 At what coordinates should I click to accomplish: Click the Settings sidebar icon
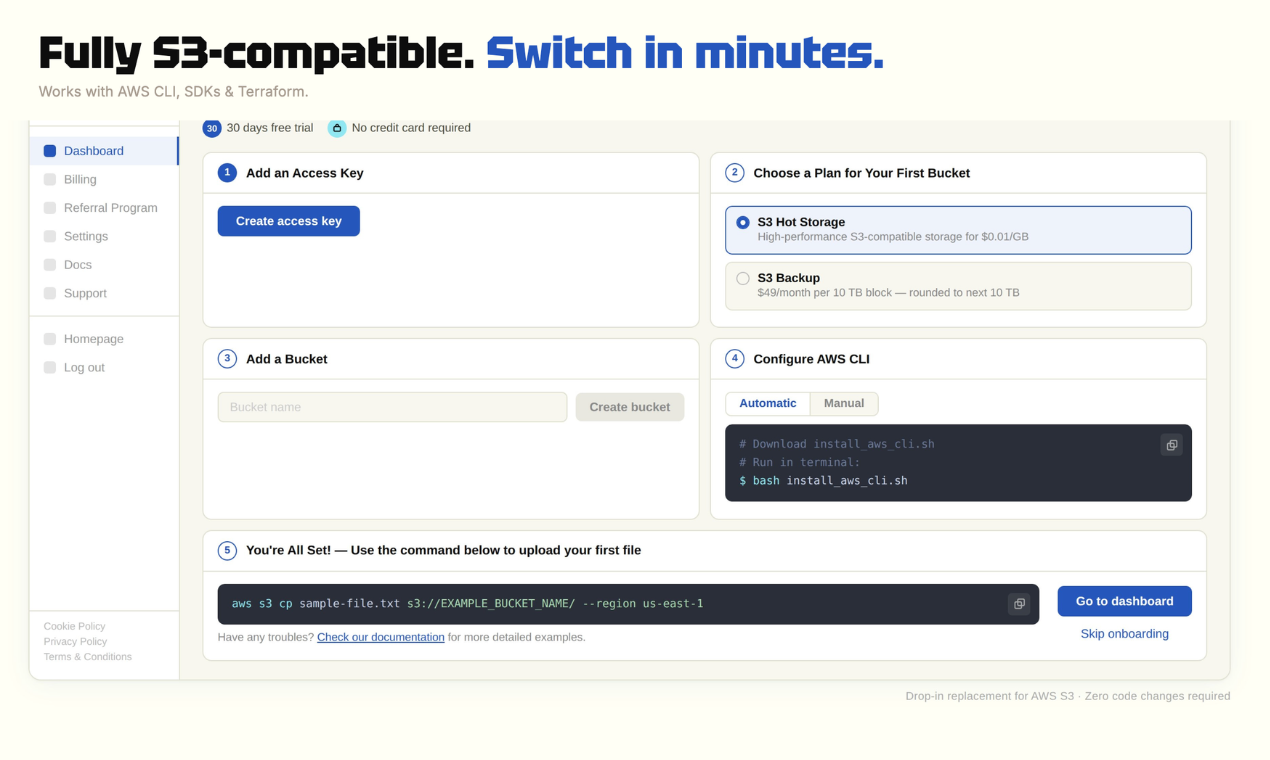(x=50, y=237)
